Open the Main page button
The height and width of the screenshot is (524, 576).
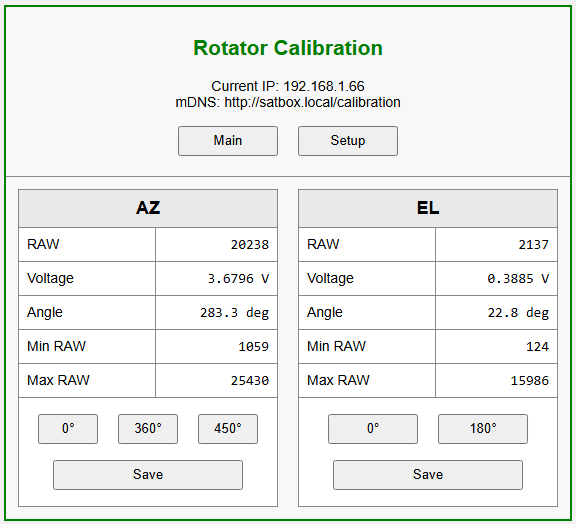point(228,141)
